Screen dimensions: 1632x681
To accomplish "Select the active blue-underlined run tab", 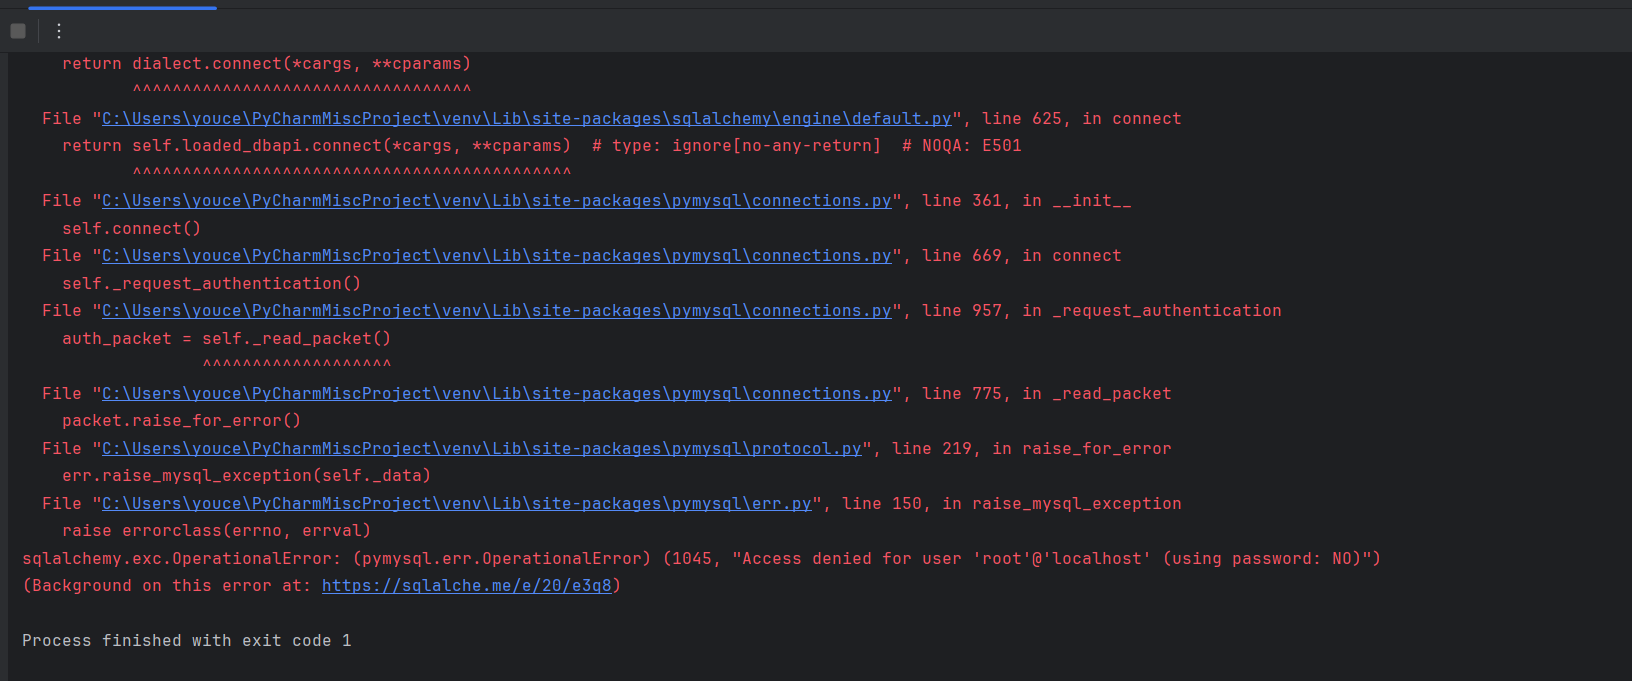I will (x=122, y=5).
